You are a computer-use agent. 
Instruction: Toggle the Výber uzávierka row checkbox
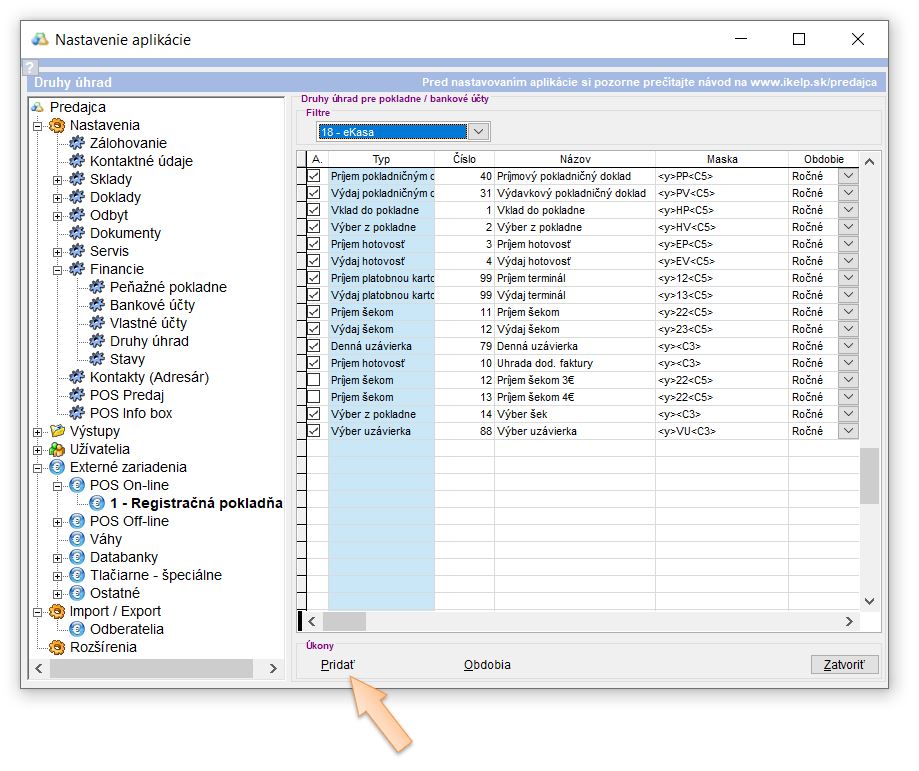coord(314,431)
